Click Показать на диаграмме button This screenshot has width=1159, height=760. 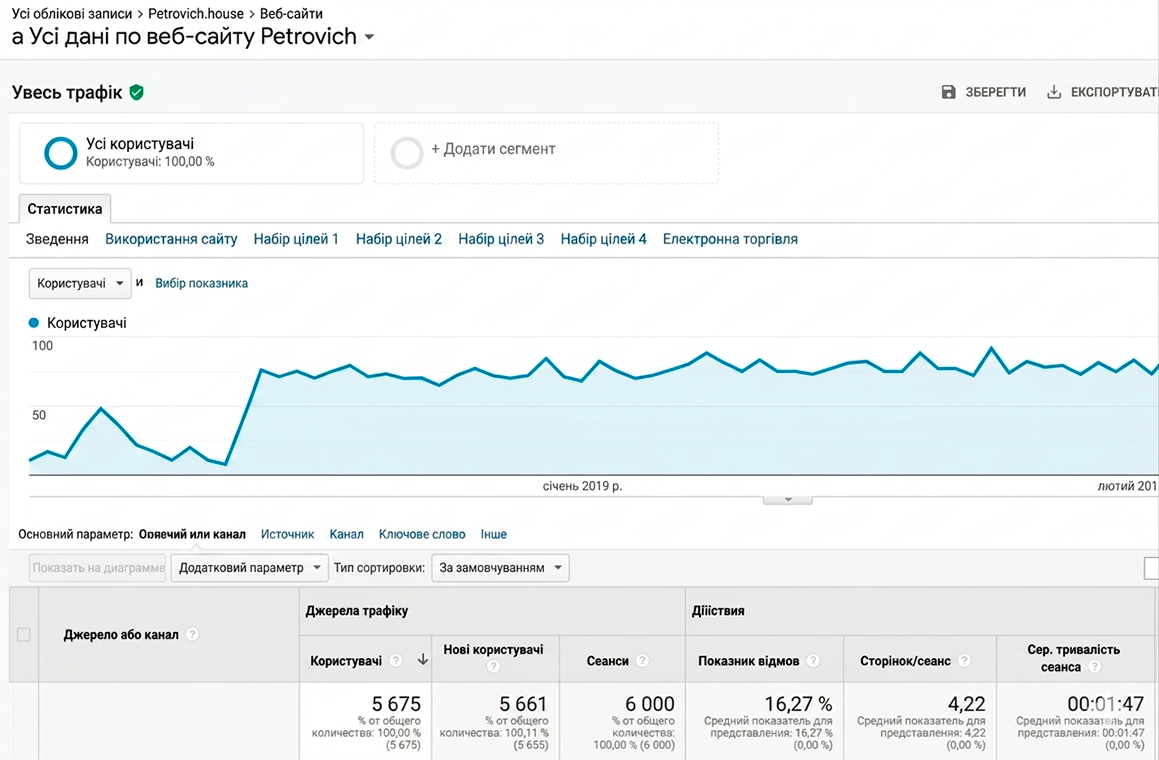[x=98, y=568]
